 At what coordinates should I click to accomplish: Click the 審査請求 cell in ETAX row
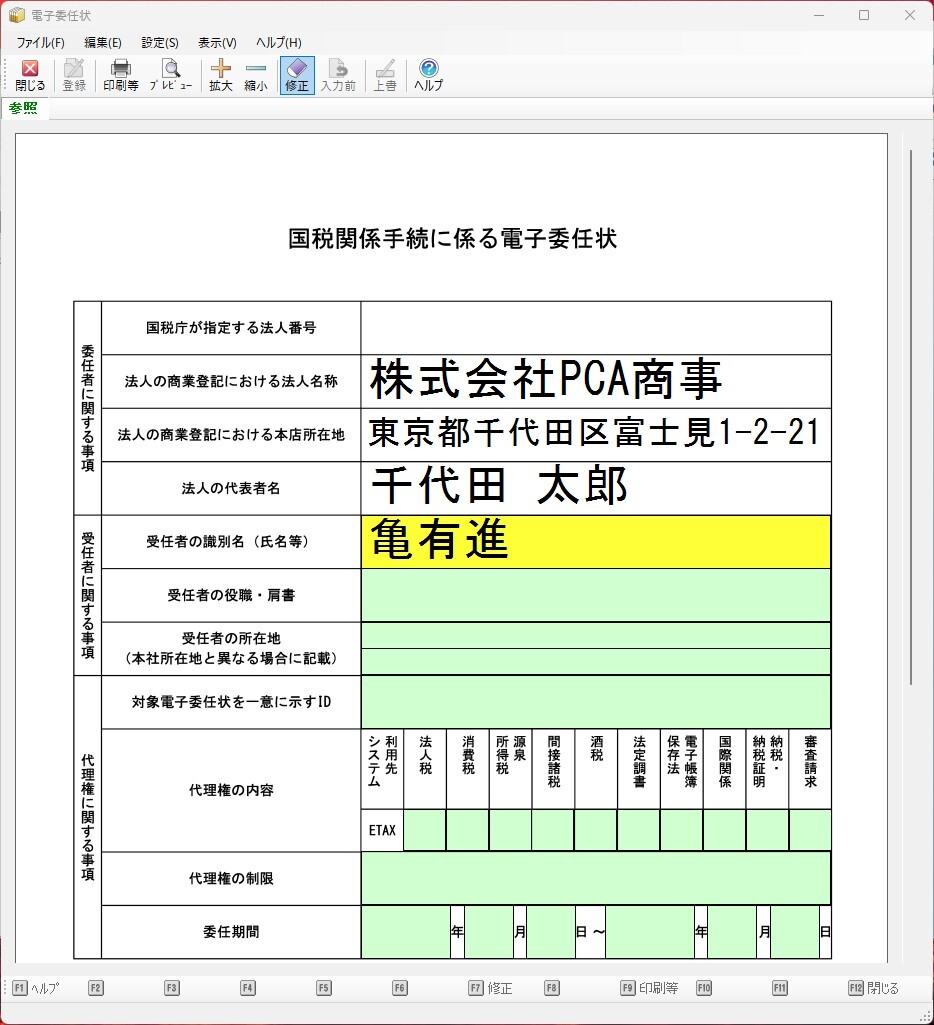pyautogui.click(x=810, y=830)
